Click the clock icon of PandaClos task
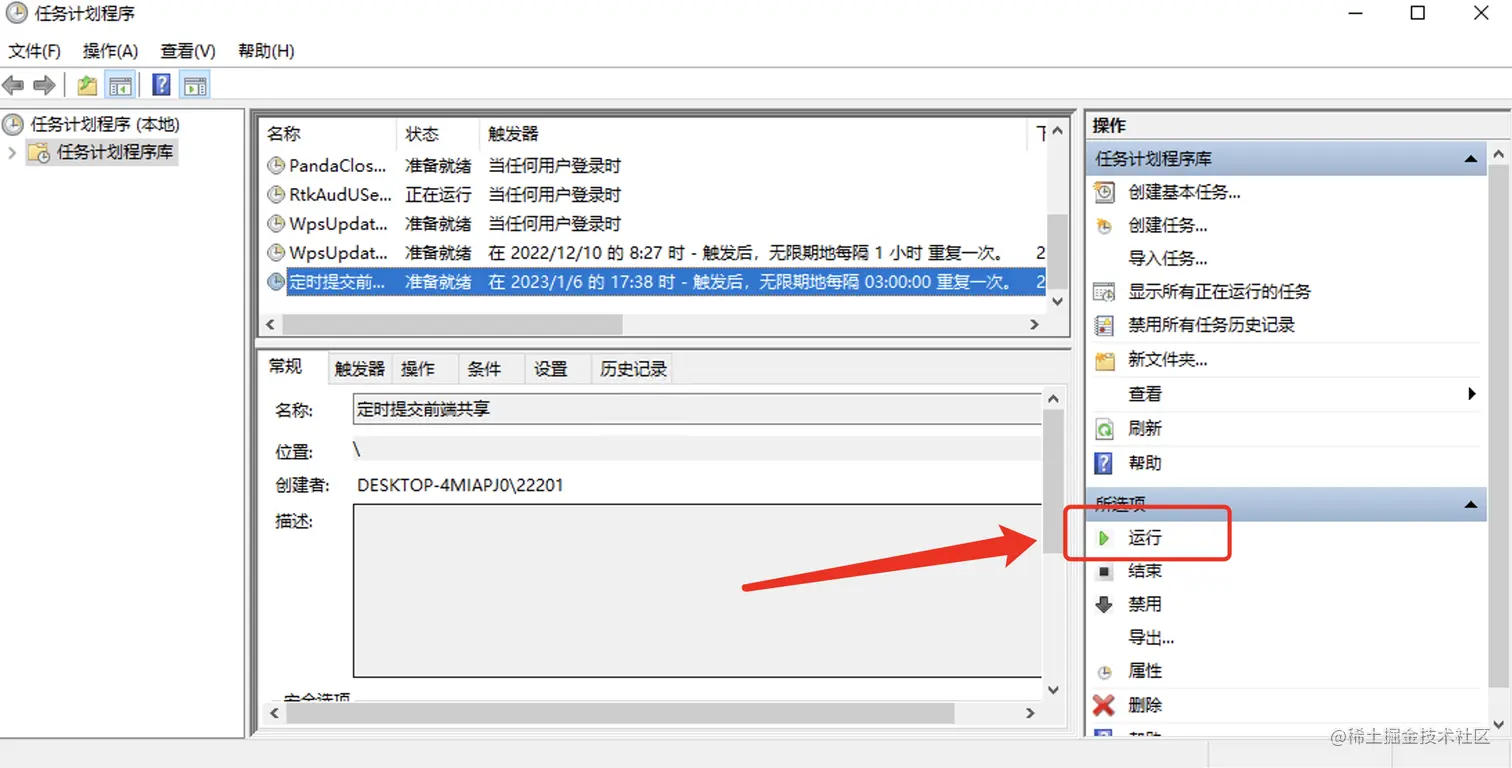 coord(276,166)
